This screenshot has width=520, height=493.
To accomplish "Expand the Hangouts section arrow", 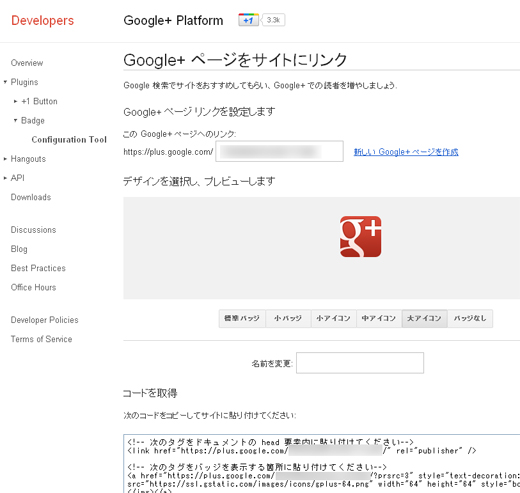I will pyautogui.click(x=5, y=159).
